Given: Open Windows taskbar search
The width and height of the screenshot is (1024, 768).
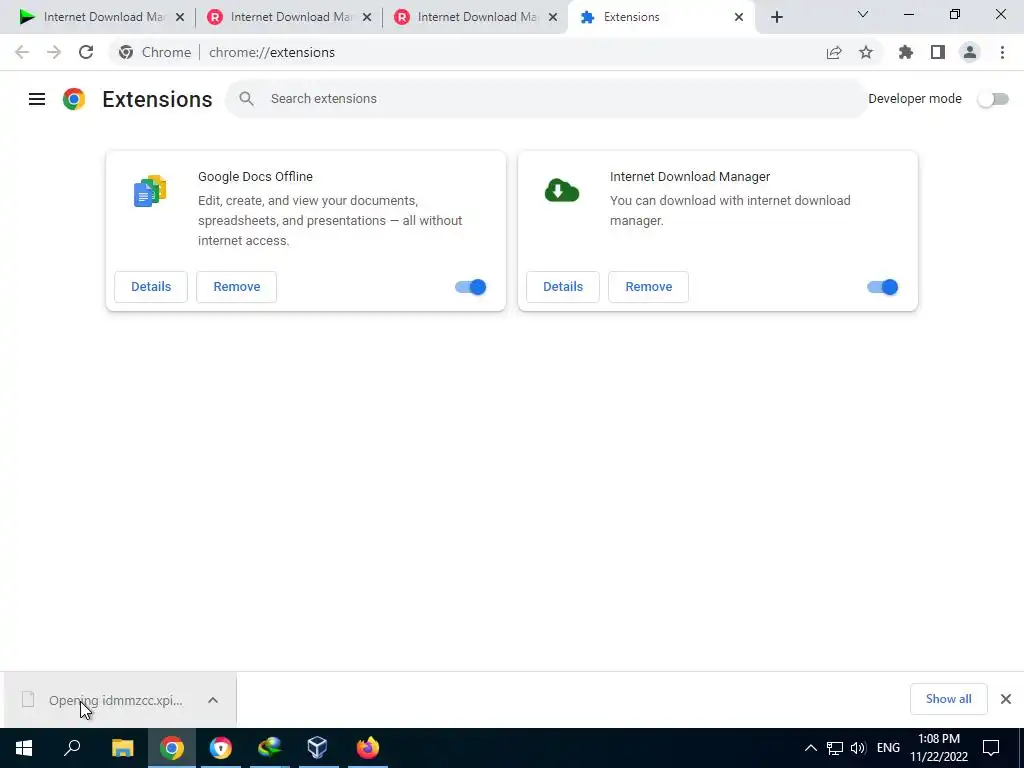Looking at the screenshot, I should (x=72, y=748).
